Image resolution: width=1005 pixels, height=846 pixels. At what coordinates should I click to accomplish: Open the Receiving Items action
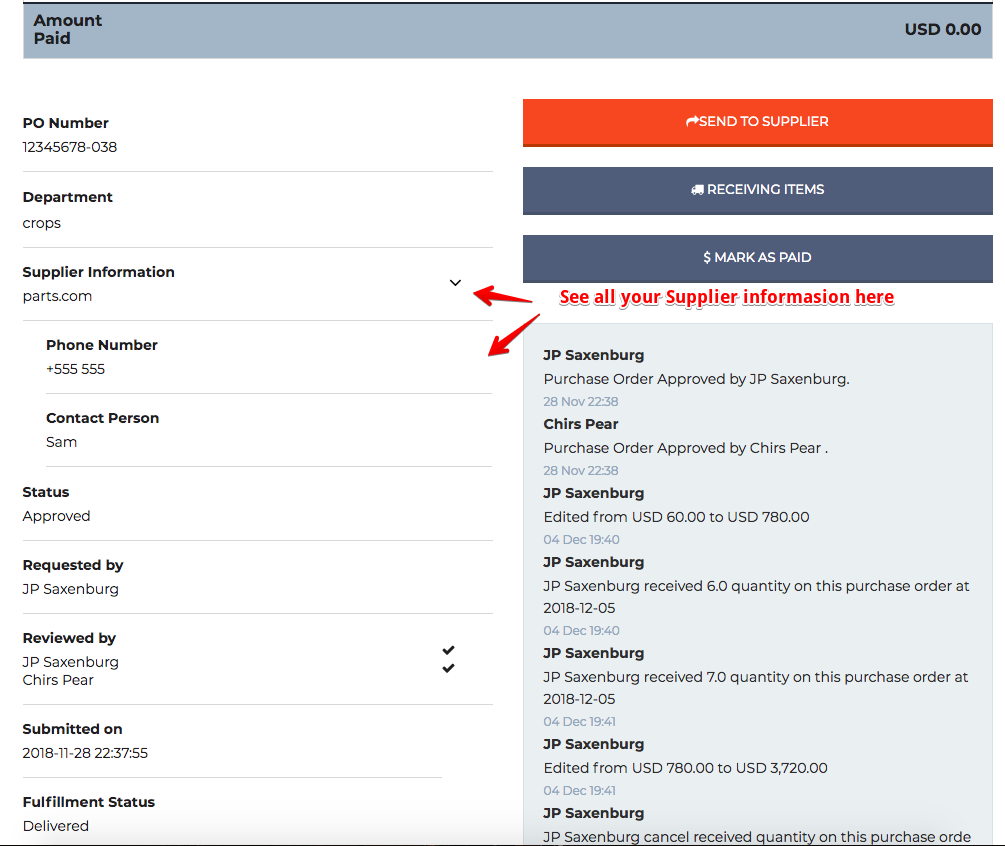[758, 190]
